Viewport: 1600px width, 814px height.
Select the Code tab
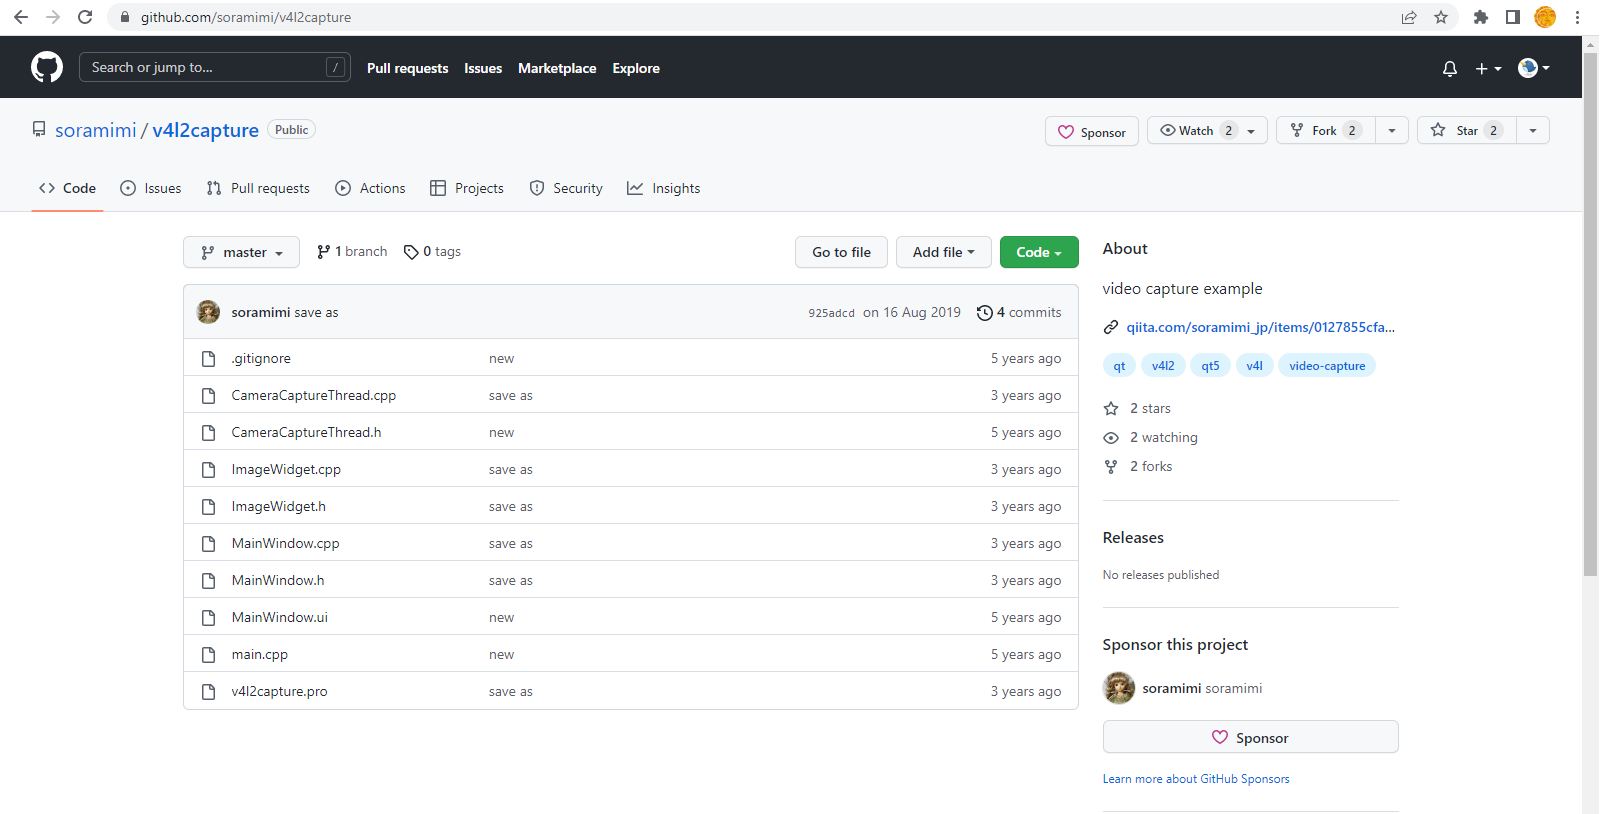pyautogui.click(x=67, y=188)
